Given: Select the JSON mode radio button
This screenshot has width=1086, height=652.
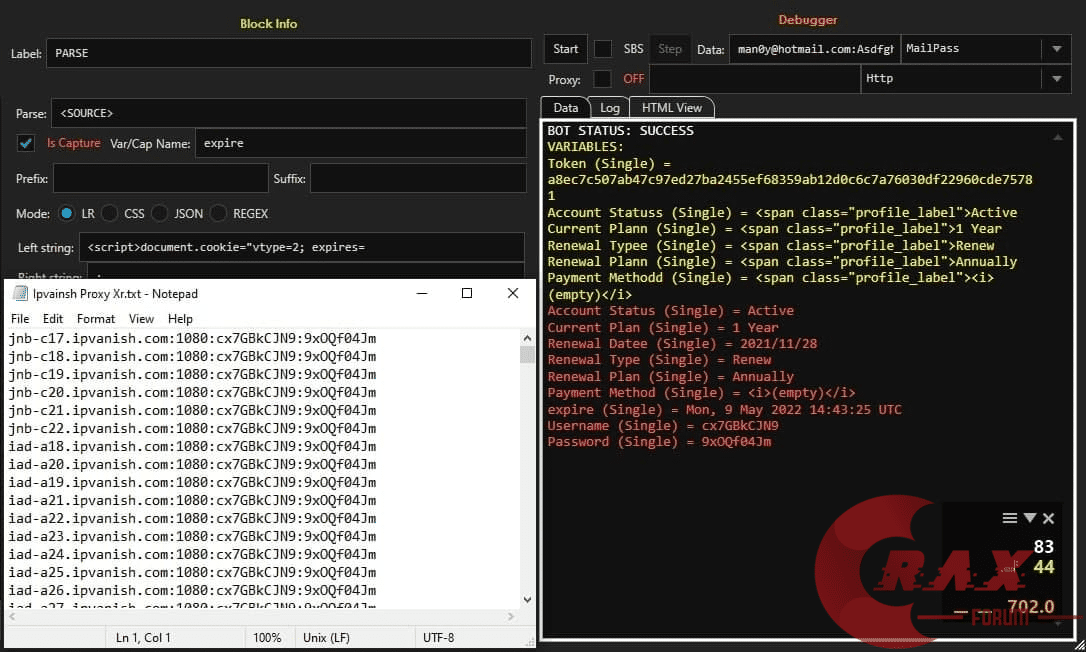Looking at the screenshot, I should point(159,213).
